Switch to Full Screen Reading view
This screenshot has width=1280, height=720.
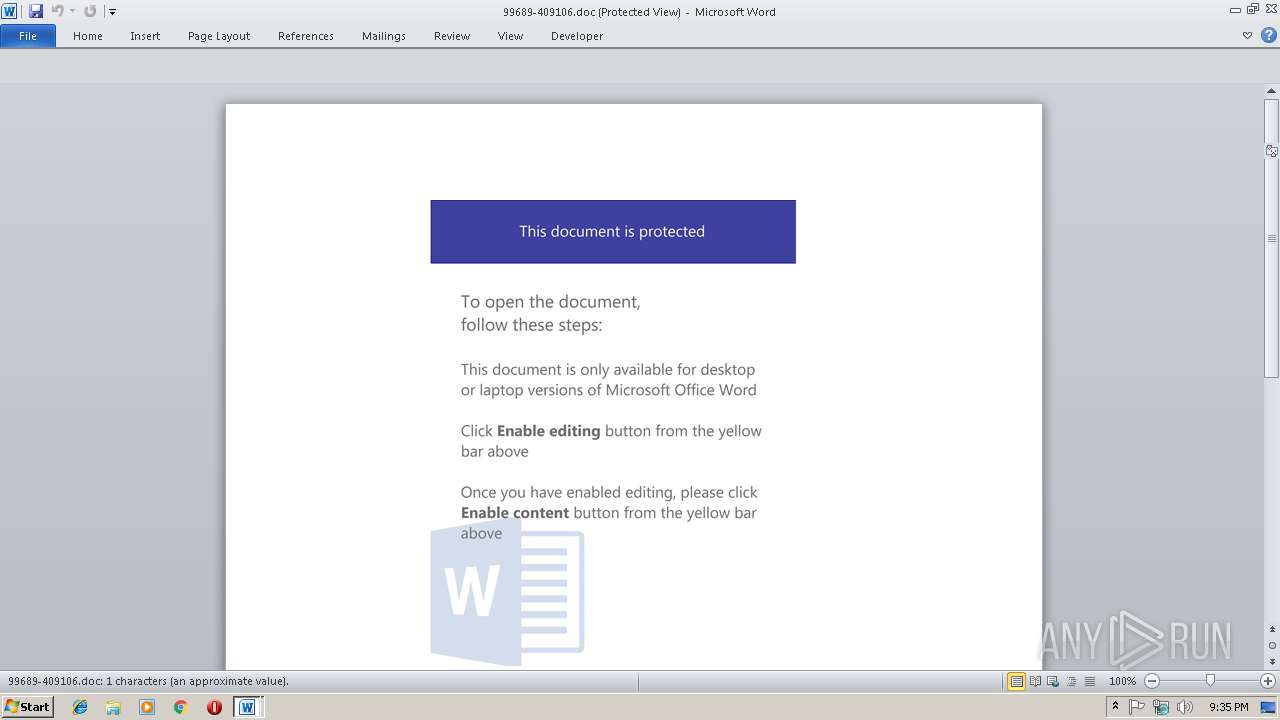pyautogui.click(x=1035, y=681)
